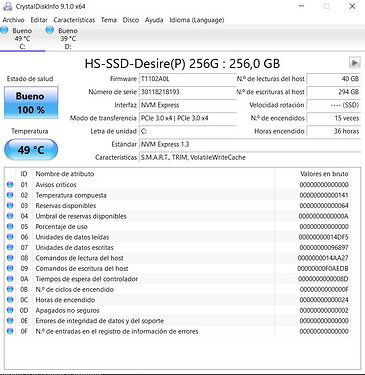
Task: Click the next disk arrow button
Action: click(355, 63)
